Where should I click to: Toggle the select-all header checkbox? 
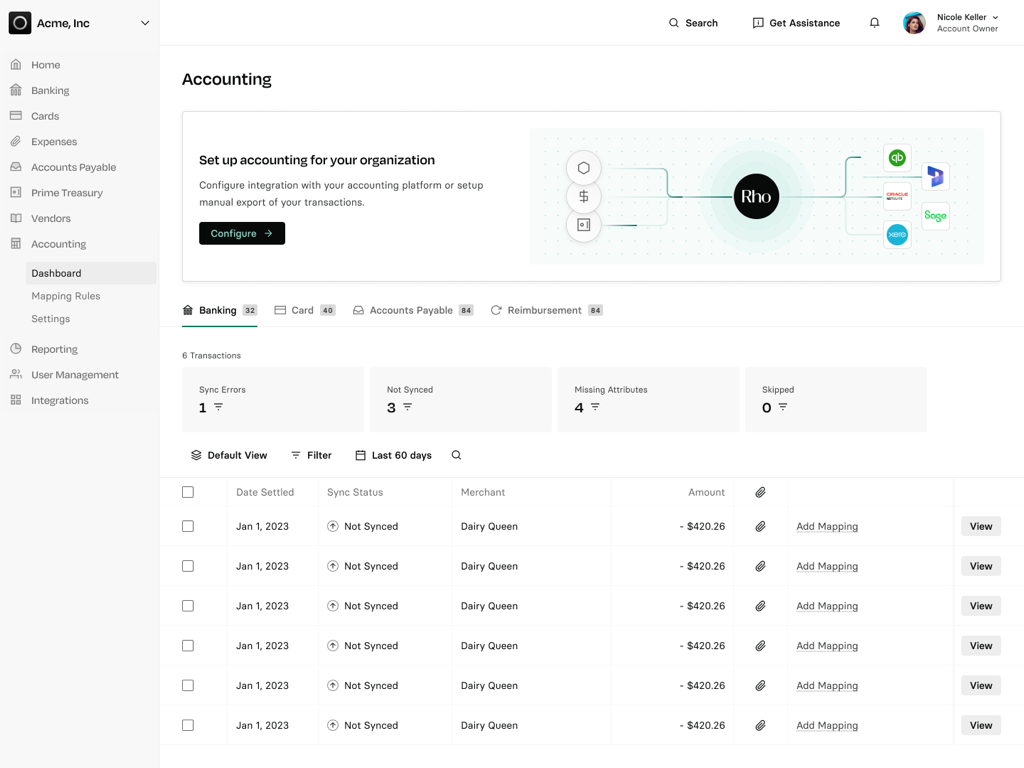tap(188, 492)
